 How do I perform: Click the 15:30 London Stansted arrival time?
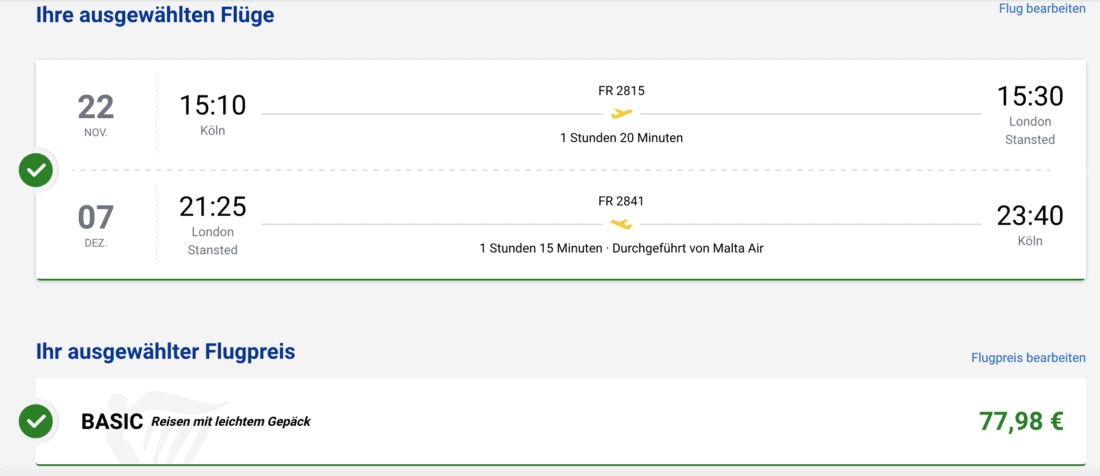point(1029,97)
